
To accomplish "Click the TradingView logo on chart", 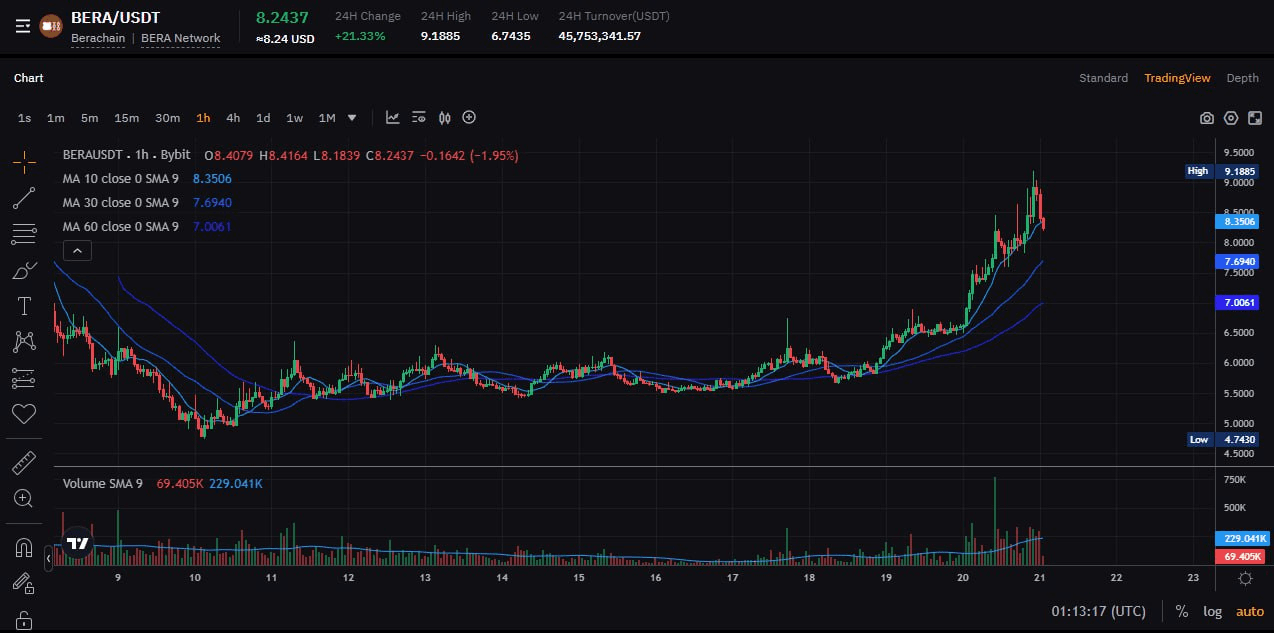I will coord(77,544).
